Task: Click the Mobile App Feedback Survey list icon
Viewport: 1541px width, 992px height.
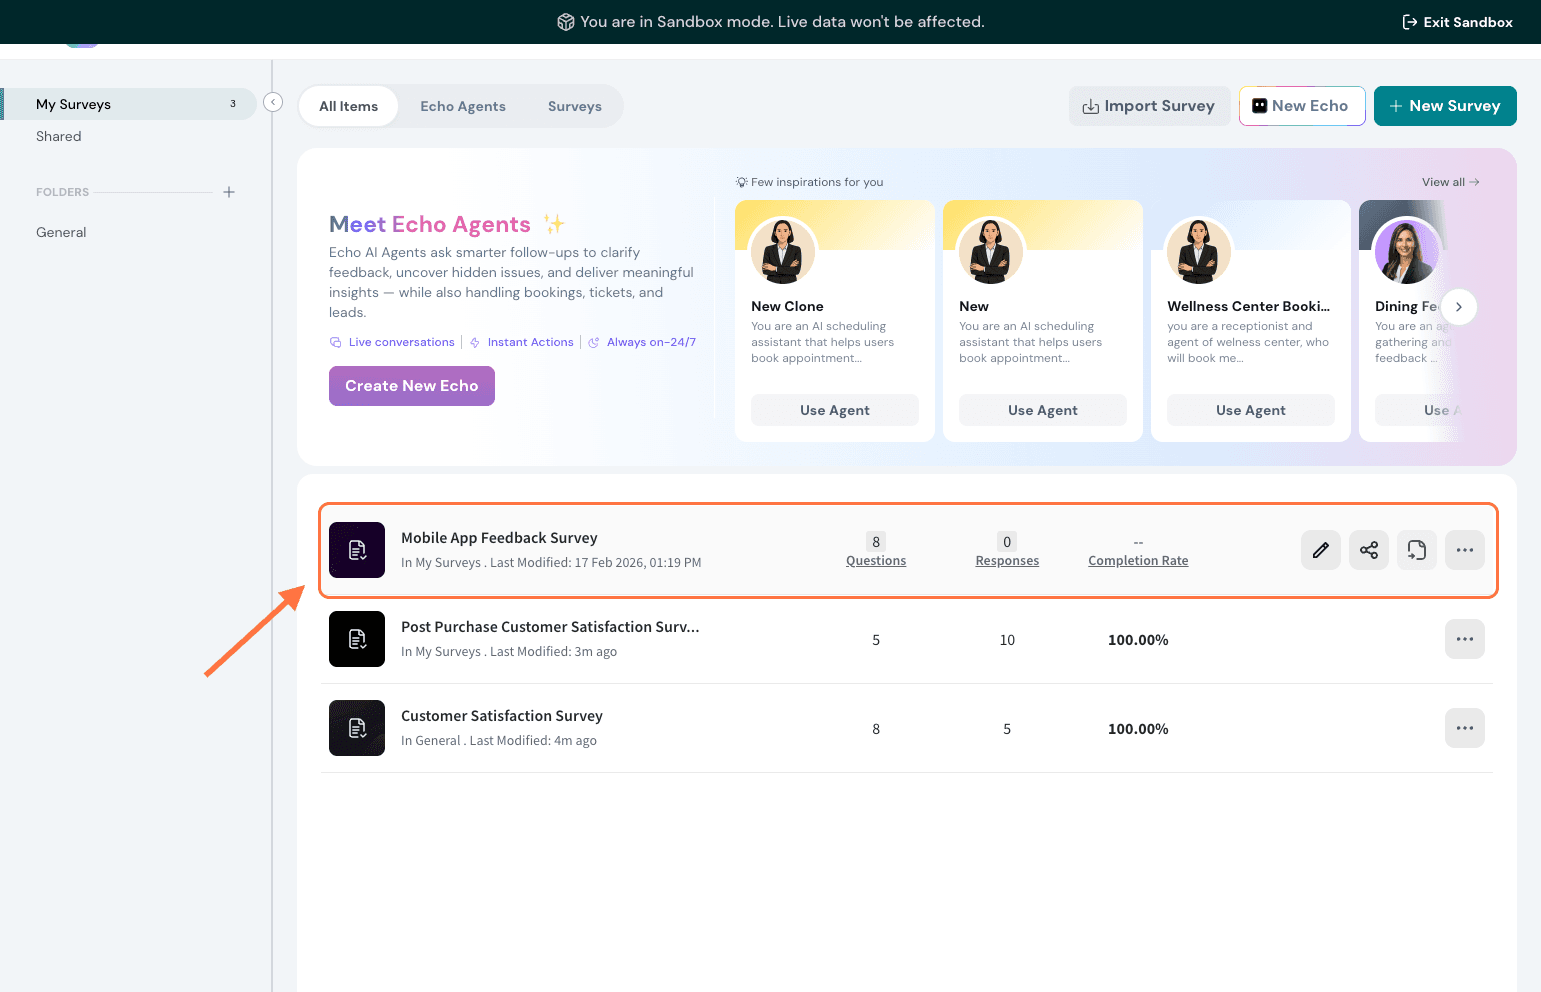Action: tap(357, 550)
